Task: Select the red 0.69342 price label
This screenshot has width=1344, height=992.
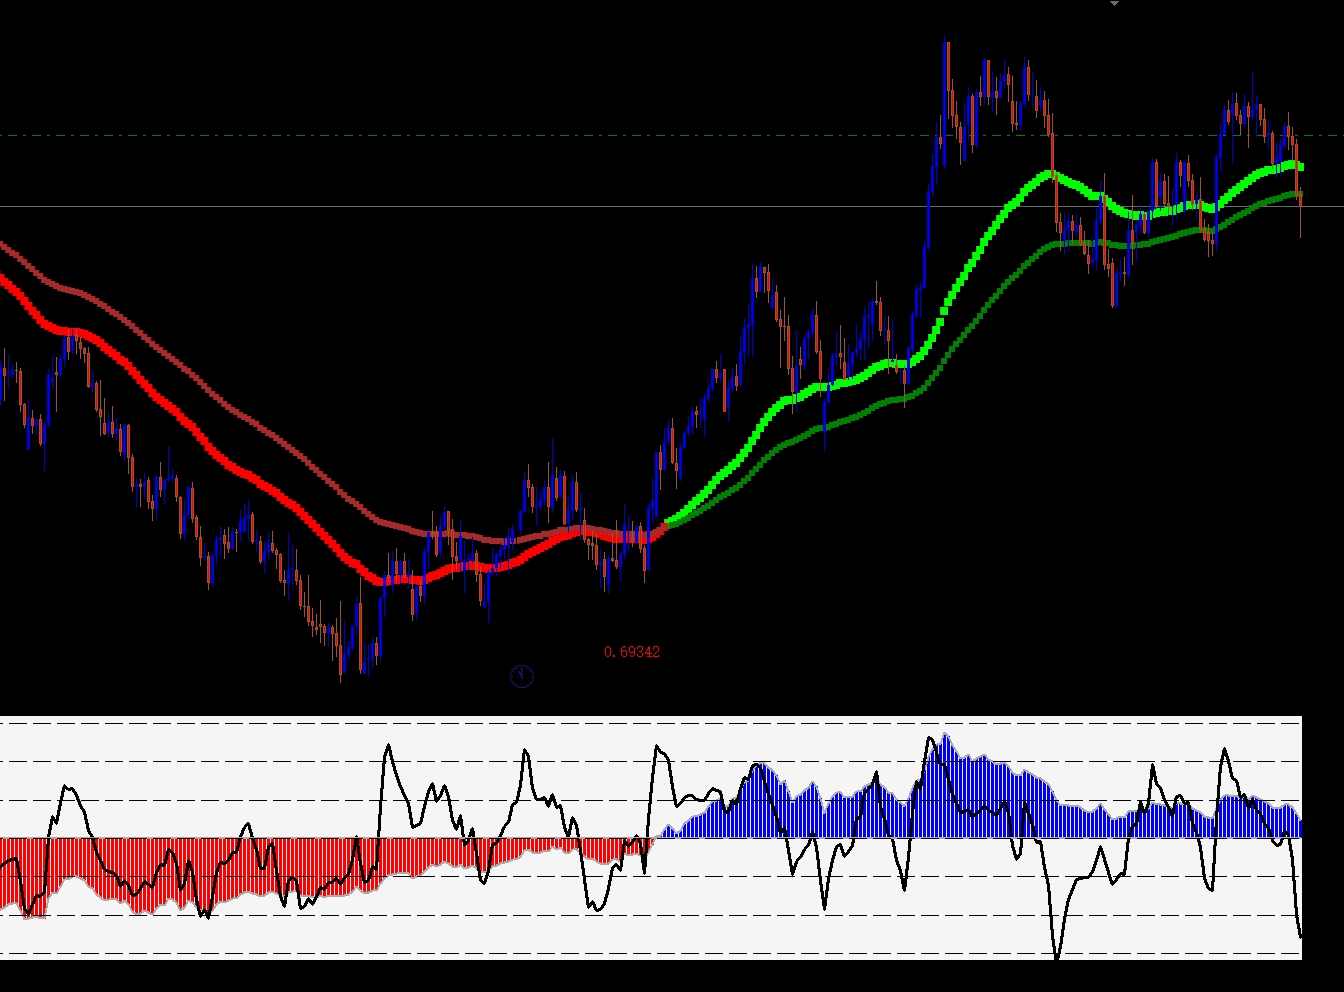Action: point(632,652)
